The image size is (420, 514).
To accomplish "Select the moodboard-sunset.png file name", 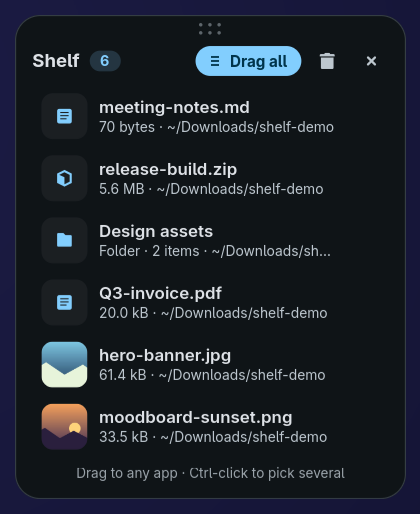I will (196, 417).
